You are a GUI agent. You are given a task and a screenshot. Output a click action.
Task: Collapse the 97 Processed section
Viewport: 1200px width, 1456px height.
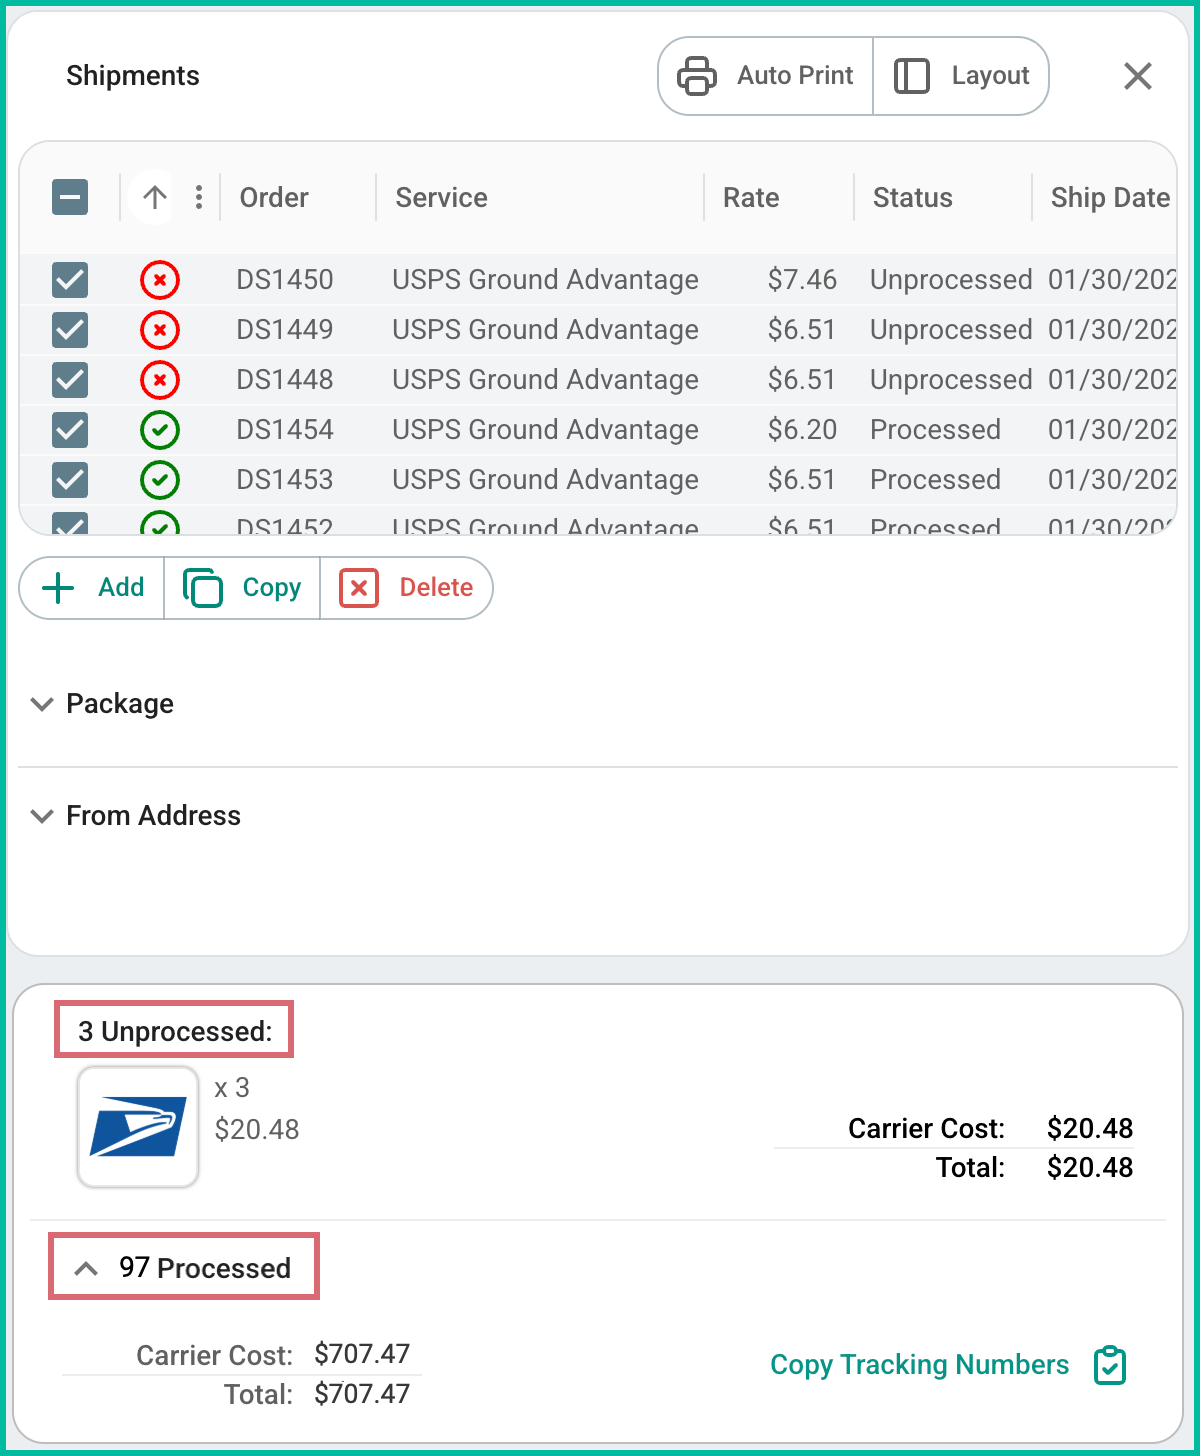tap(85, 1268)
